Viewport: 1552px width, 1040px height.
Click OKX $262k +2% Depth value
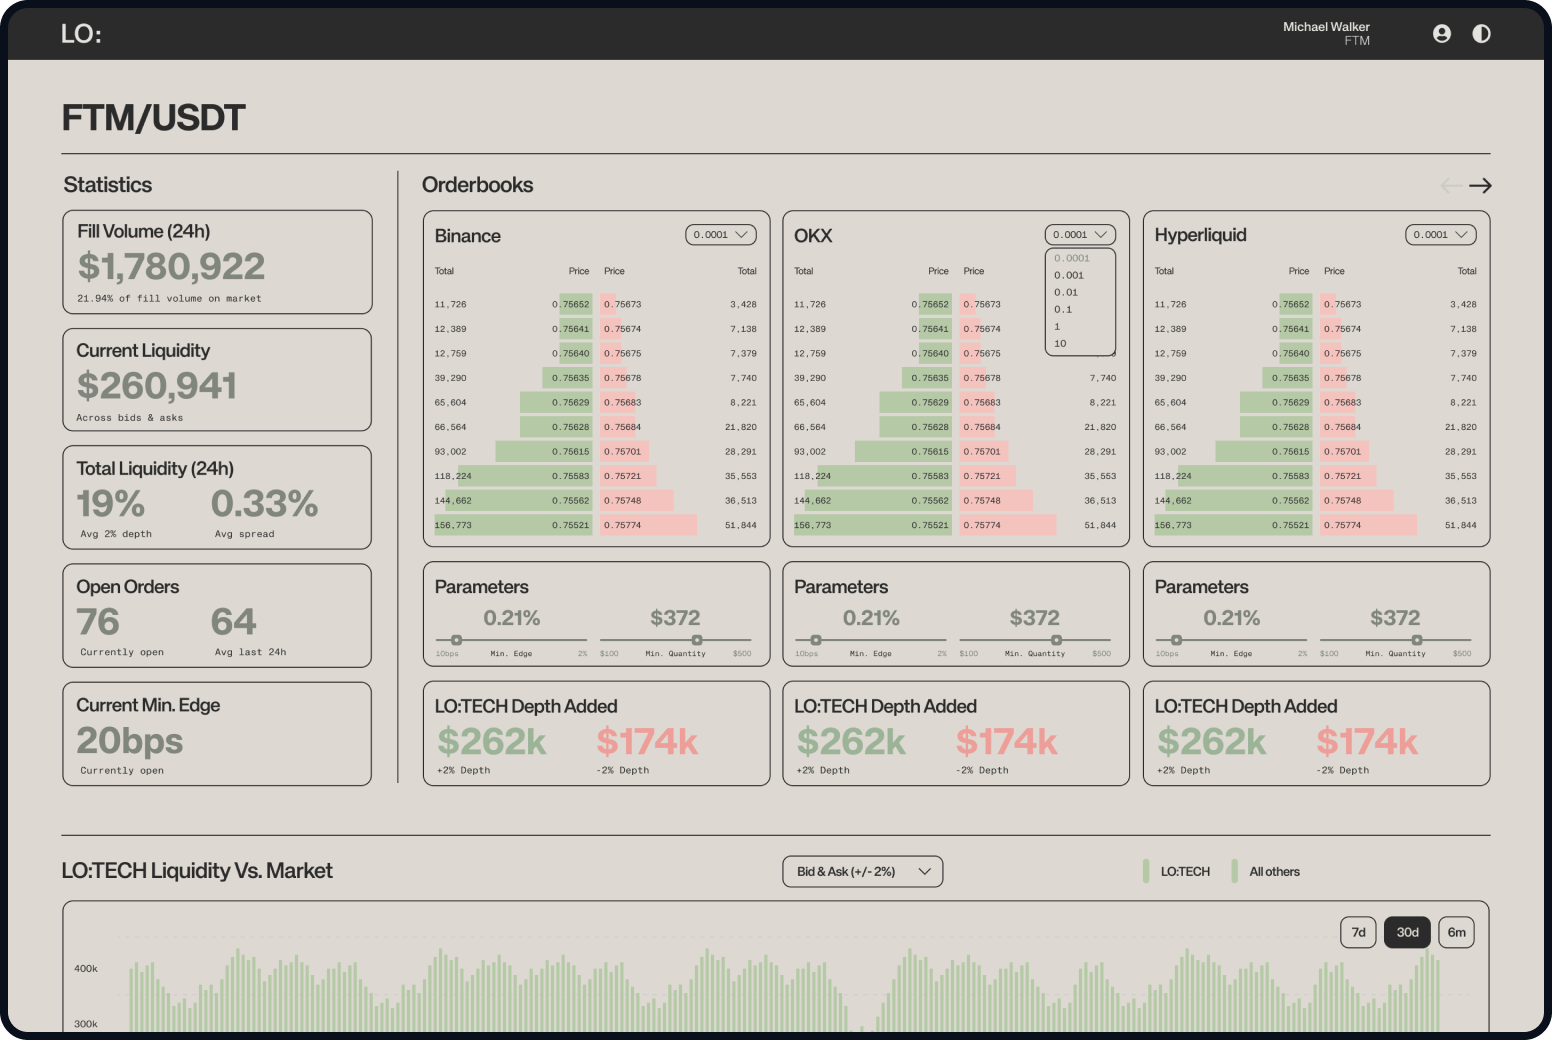point(851,742)
